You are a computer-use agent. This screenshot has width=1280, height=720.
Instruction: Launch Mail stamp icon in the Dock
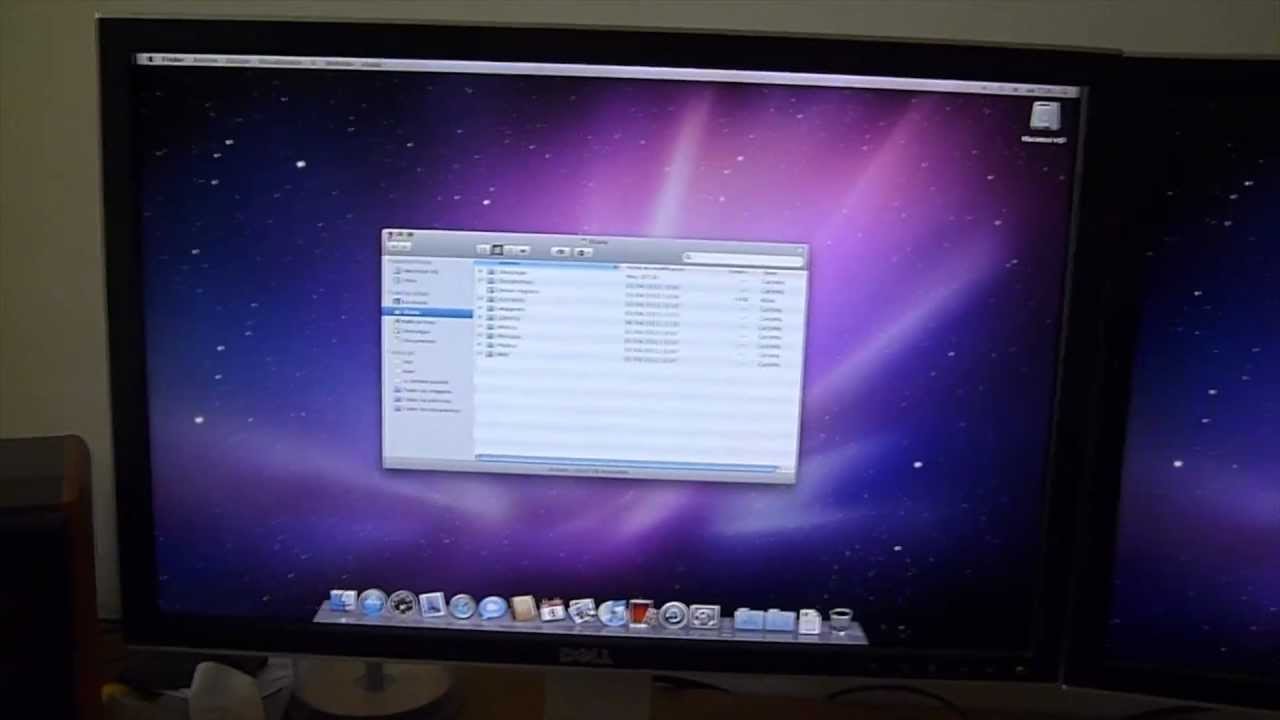(432, 604)
